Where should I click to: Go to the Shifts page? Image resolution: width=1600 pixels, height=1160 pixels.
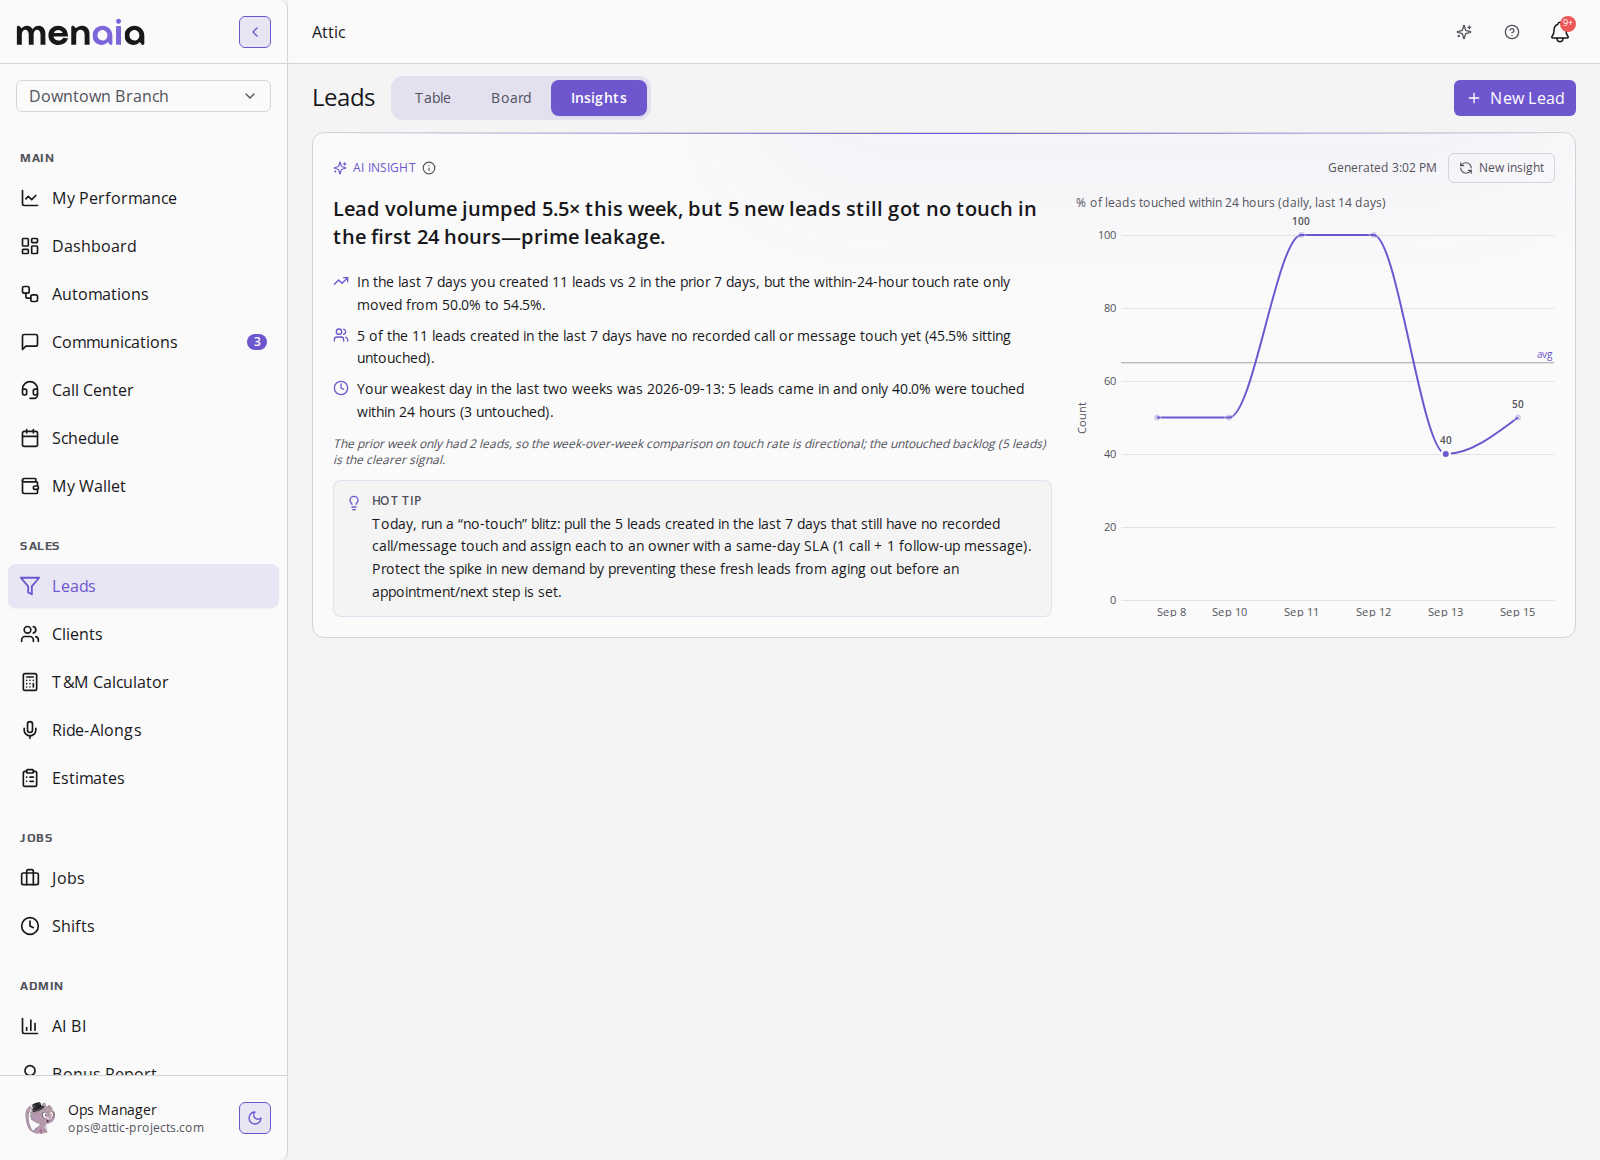point(143,926)
